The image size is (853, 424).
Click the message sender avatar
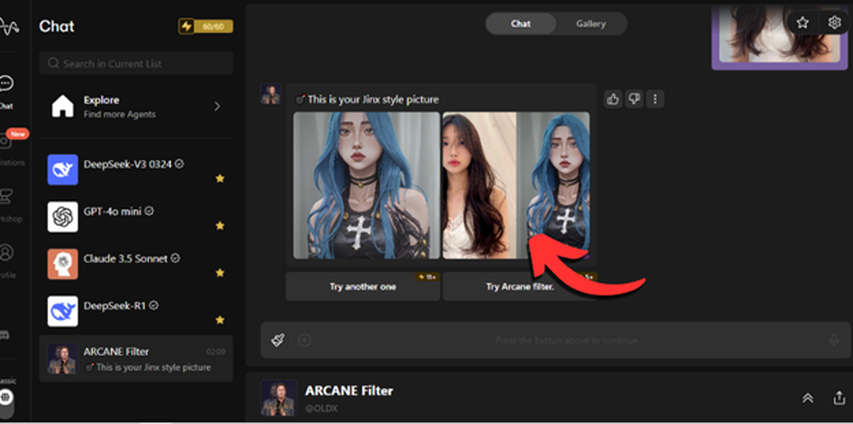[x=271, y=94]
